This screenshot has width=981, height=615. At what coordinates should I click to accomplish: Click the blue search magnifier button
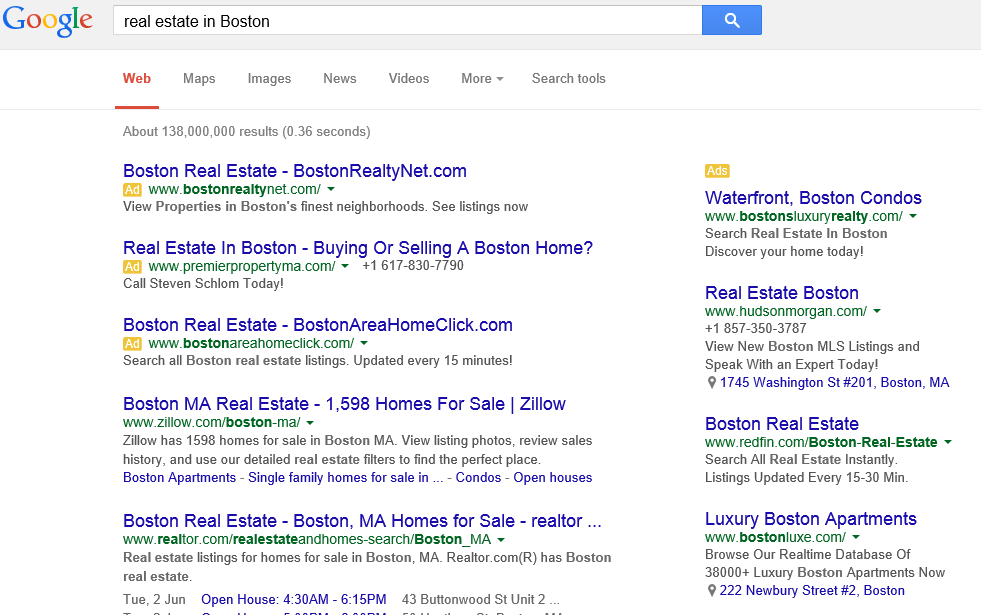732,20
